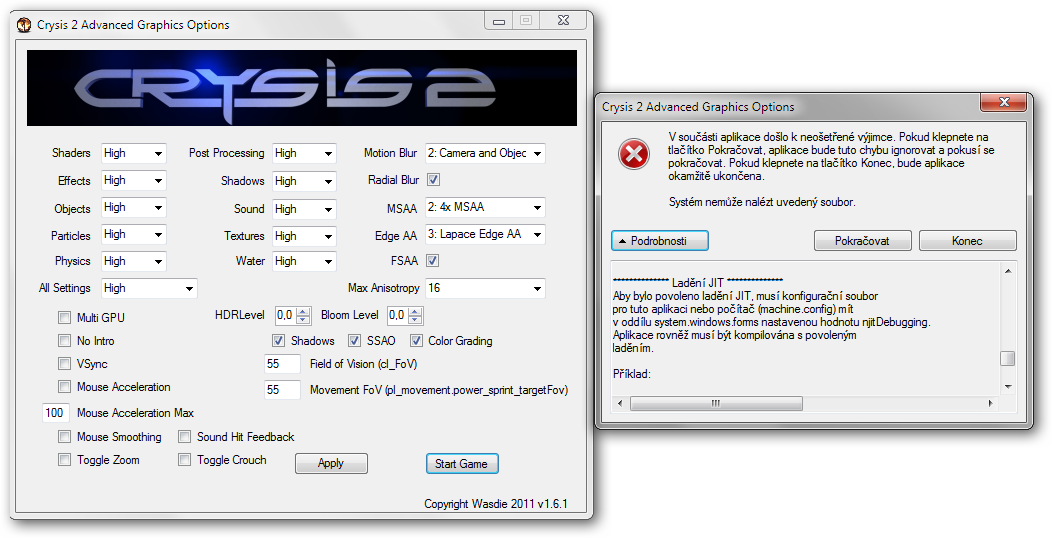Click the Bloom Level value field

pyautogui.click(x=397, y=315)
